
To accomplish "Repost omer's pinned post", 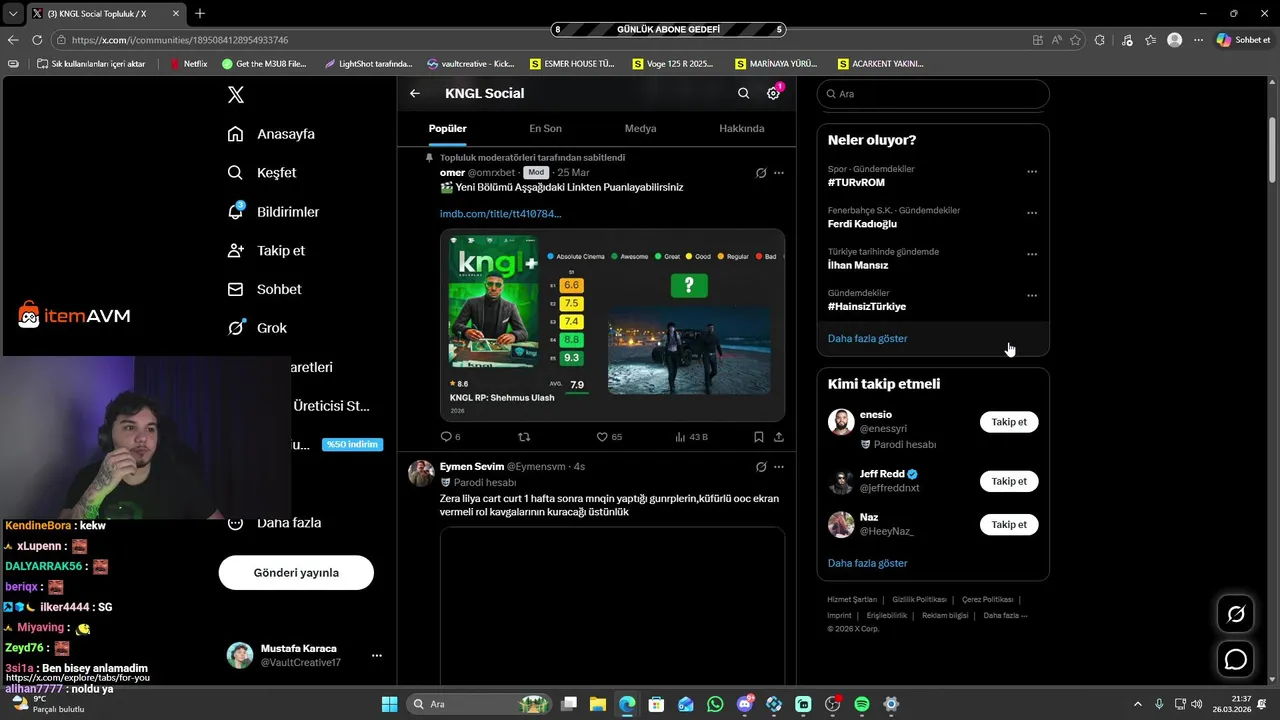I will pyautogui.click(x=524, y=437).
